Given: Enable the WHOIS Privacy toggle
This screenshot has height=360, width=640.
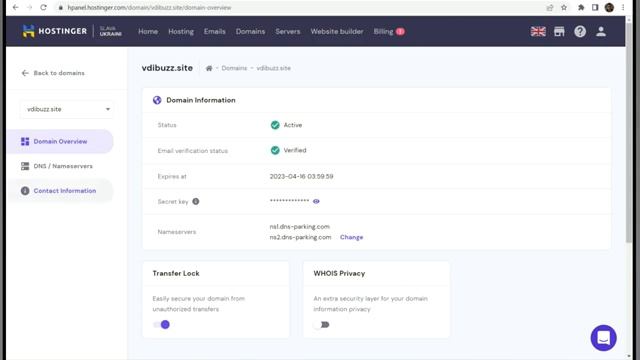Looking at the screenshot, I should pos(322,324).
